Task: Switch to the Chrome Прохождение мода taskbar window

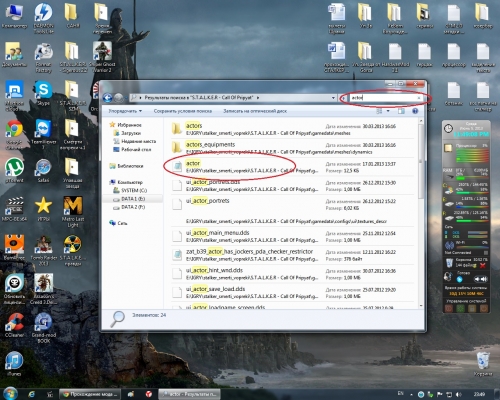Action: point(89,394)
